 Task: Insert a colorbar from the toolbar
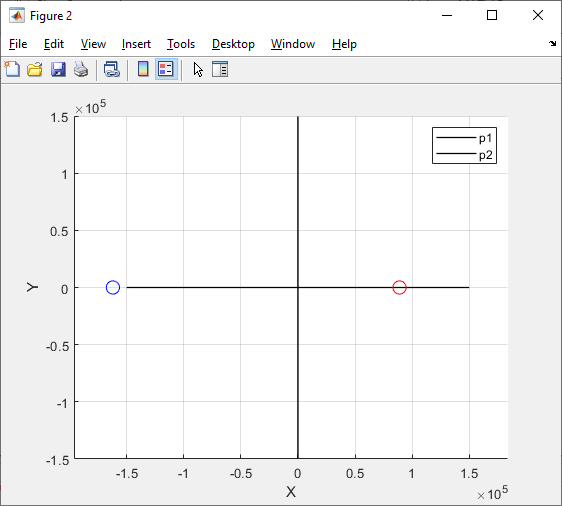point(143,69)
